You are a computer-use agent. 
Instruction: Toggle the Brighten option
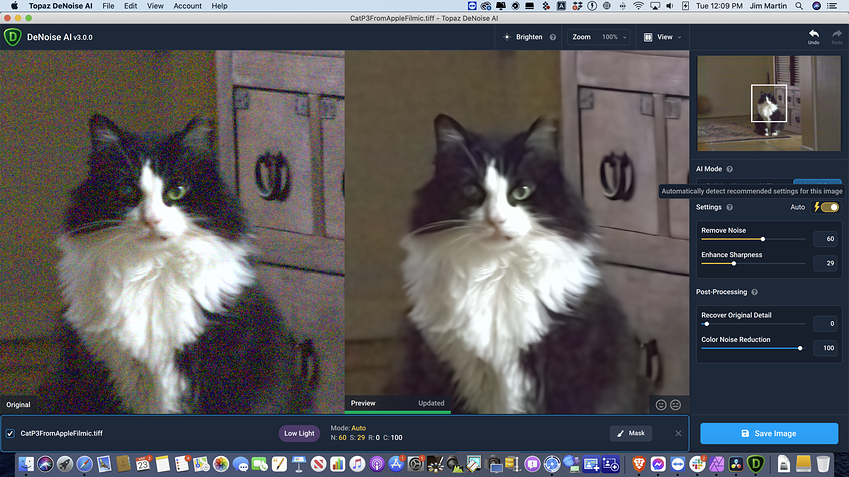(x=523, y=37)
